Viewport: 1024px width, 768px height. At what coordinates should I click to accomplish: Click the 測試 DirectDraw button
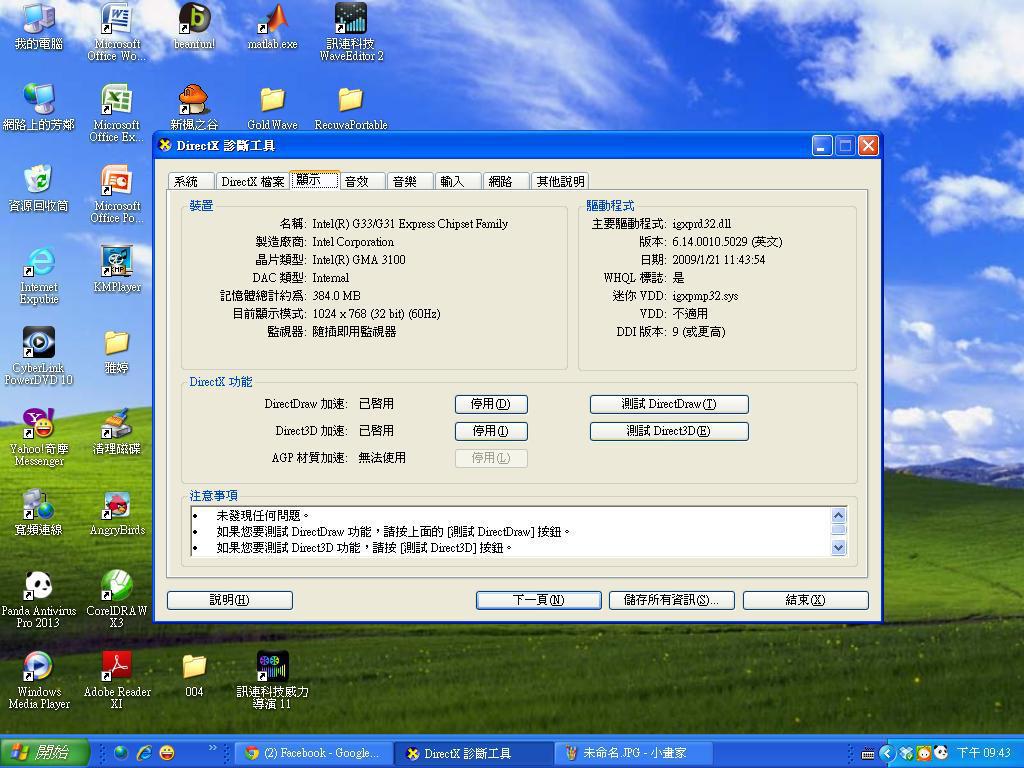(x=668, y=404)
